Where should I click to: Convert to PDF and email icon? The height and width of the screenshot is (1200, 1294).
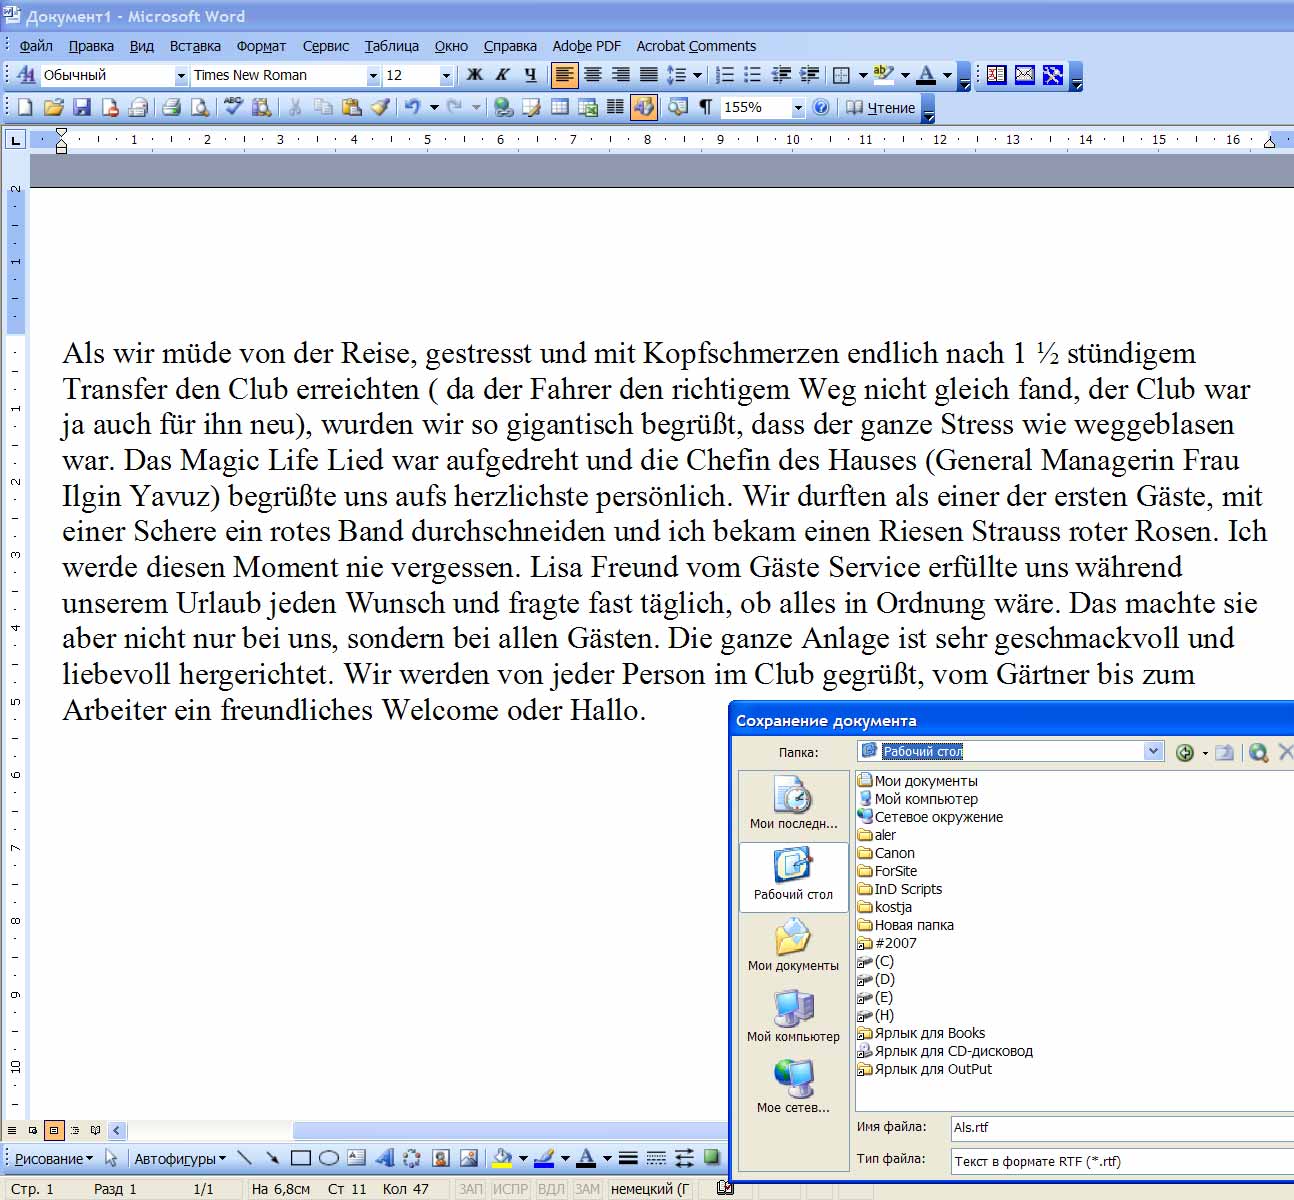1025,75
